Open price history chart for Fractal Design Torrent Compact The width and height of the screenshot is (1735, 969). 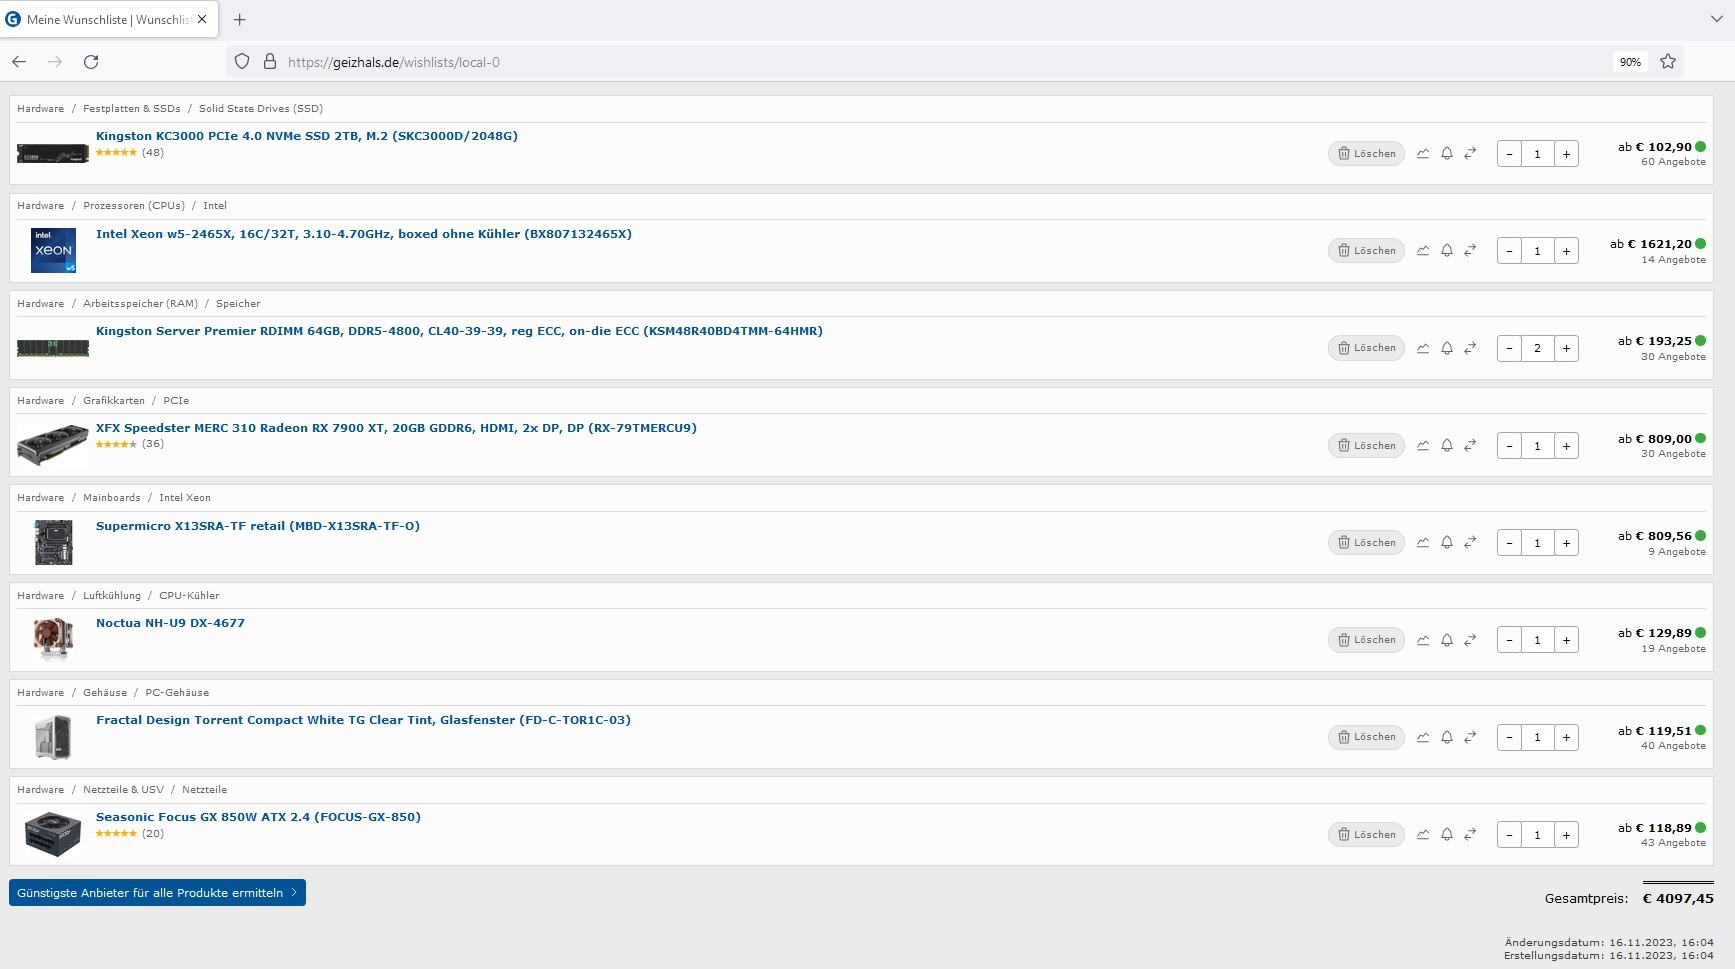point(1423,737)
